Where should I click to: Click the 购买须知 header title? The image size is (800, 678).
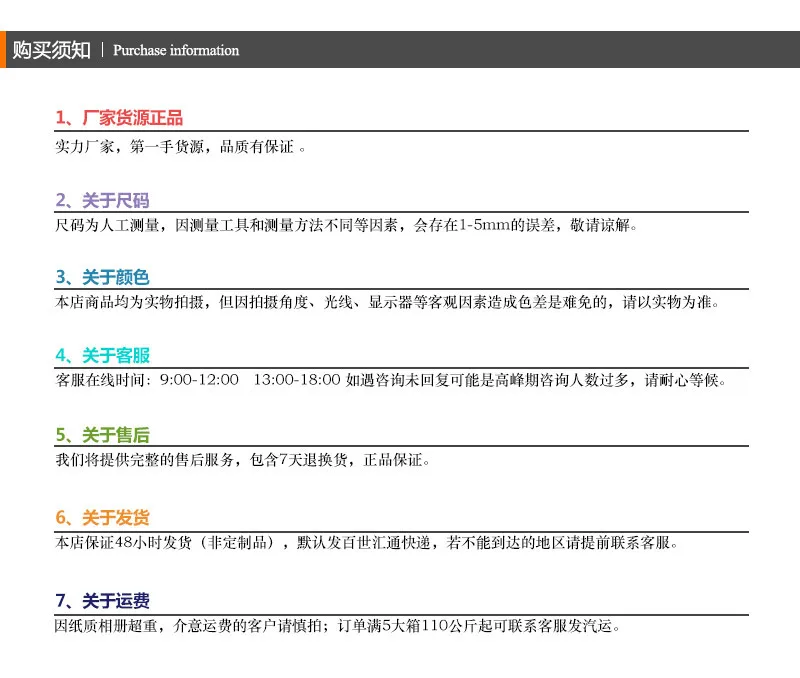pos(52,50)
